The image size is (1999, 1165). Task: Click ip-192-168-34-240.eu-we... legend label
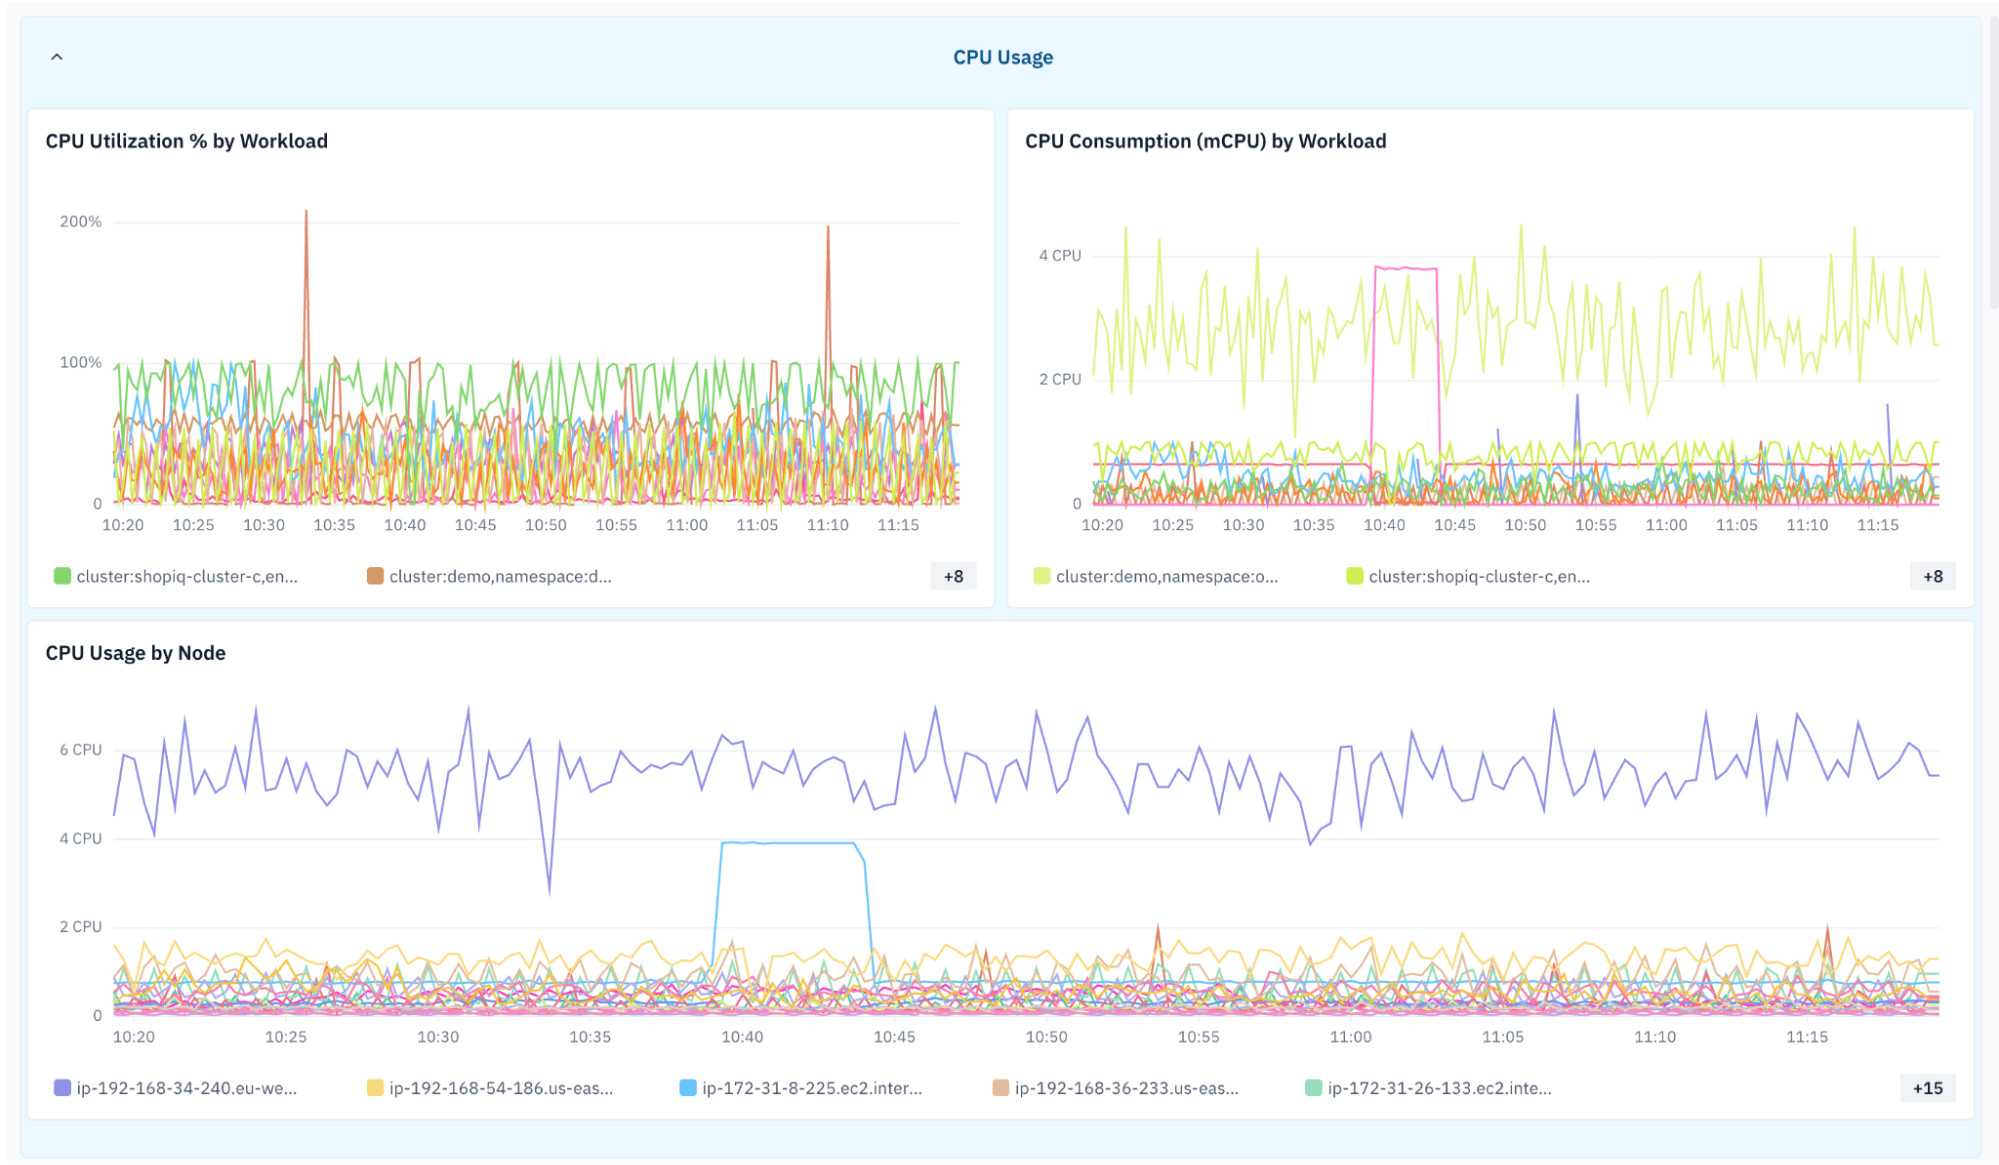(187, 1088)
